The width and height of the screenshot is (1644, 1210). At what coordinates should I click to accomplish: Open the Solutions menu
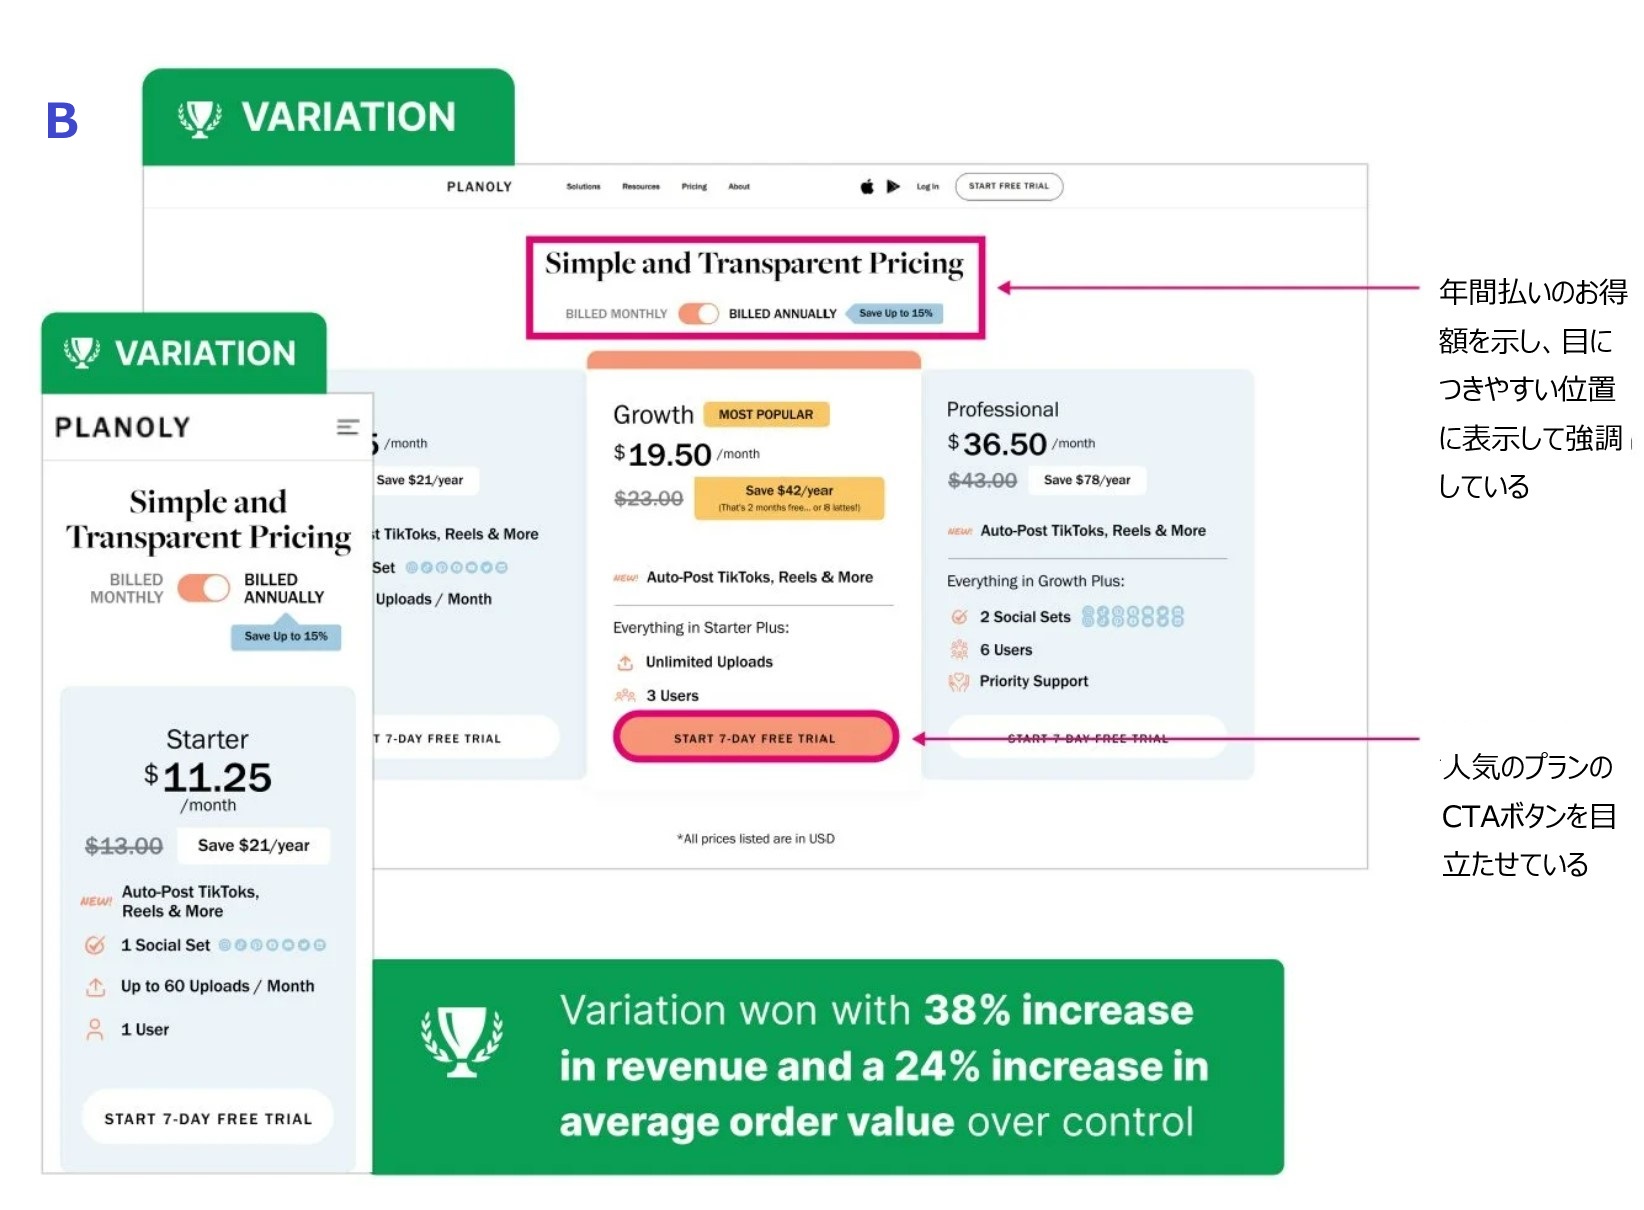coord(583,186)
